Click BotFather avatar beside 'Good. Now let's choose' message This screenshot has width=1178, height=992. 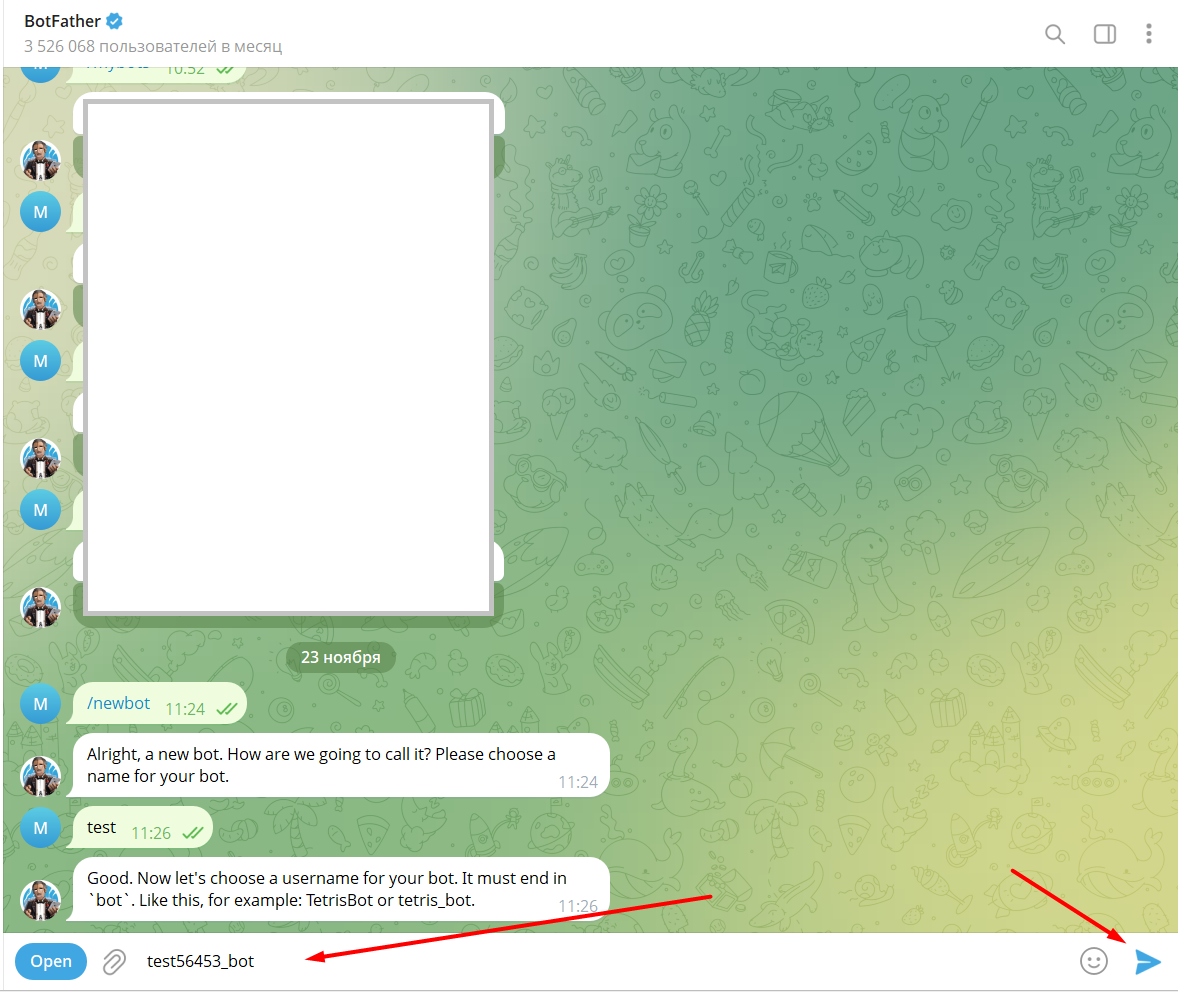coord(41,900)
